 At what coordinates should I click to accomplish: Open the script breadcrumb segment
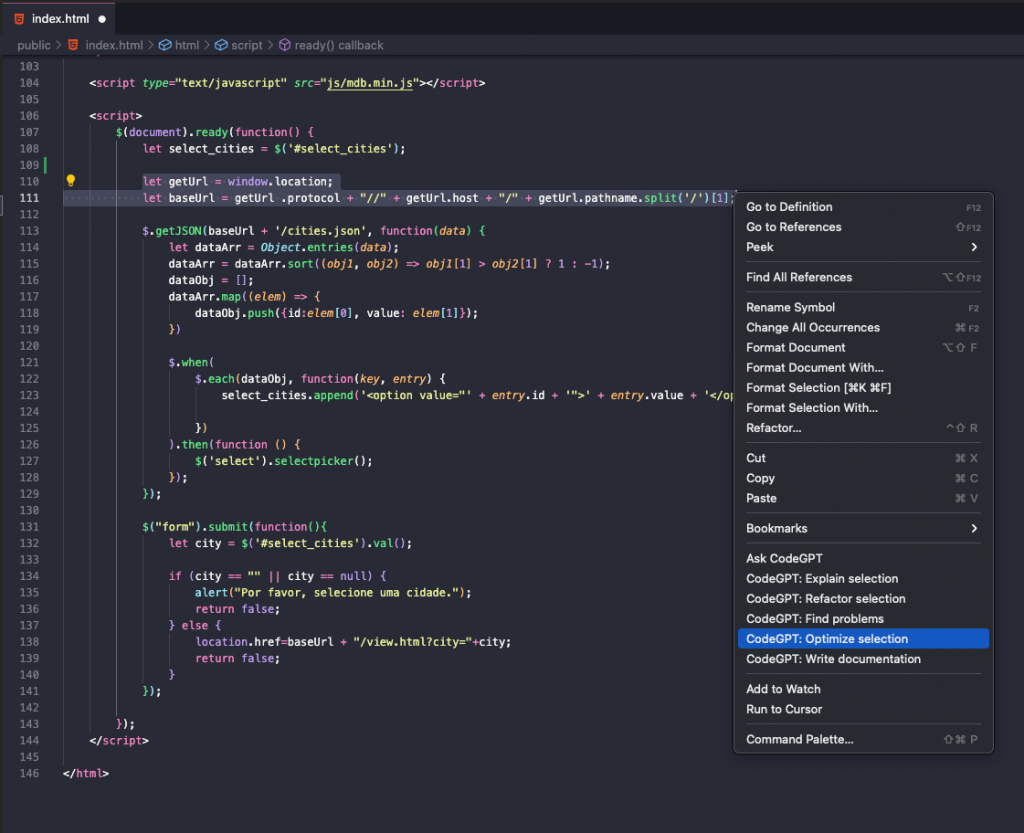247,45
